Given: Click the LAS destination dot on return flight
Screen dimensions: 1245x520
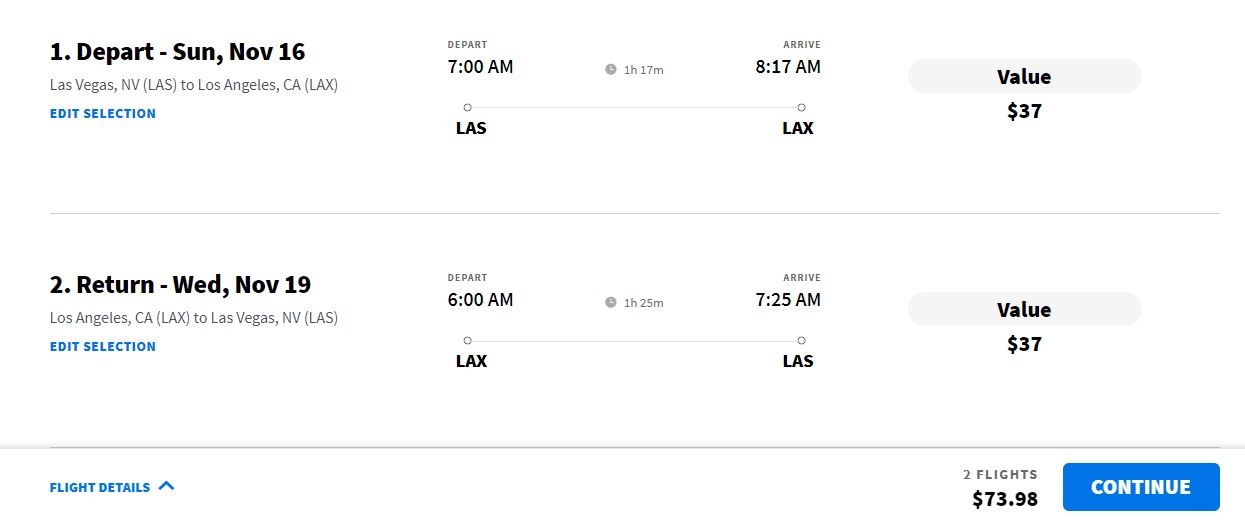Looking at the screenshot, I should click(x=801, y=340).
